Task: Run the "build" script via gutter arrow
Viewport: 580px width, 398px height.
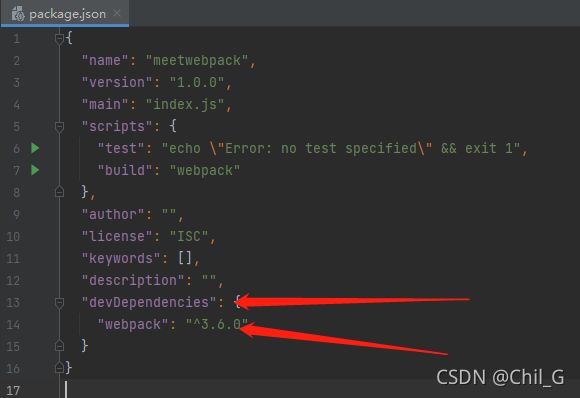Action: coord(35,171)
